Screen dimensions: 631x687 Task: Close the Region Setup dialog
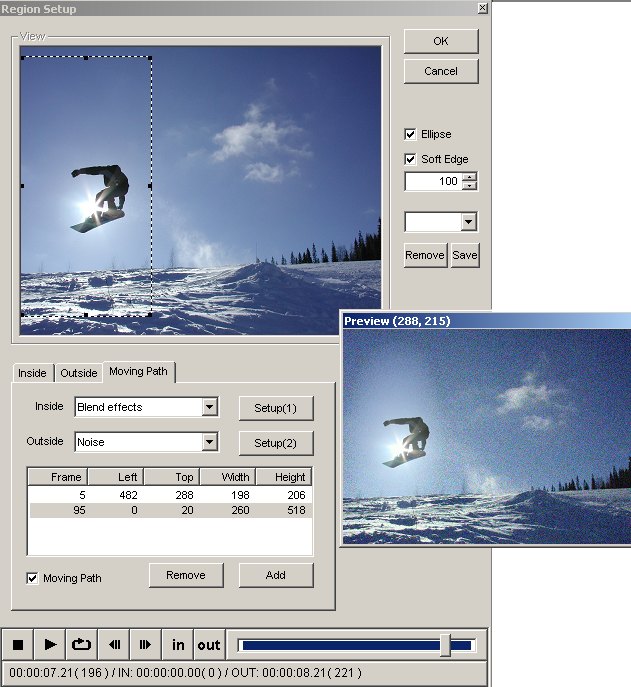click(x=482, y=8)
